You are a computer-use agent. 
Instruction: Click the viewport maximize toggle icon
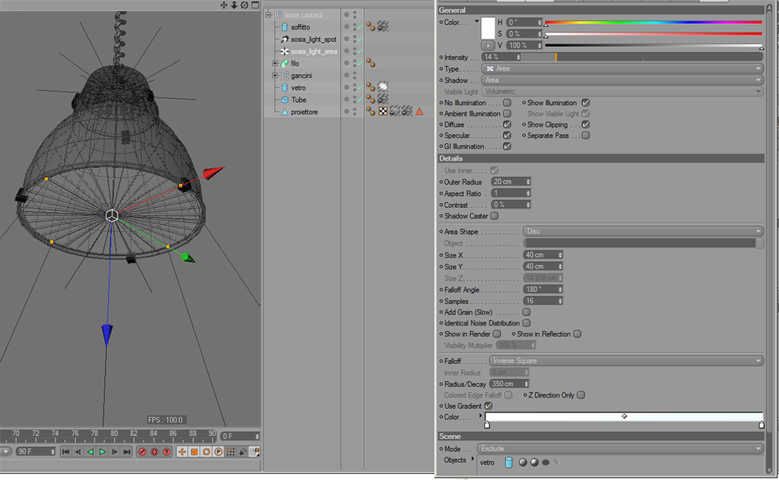click(x=255, y=5)
